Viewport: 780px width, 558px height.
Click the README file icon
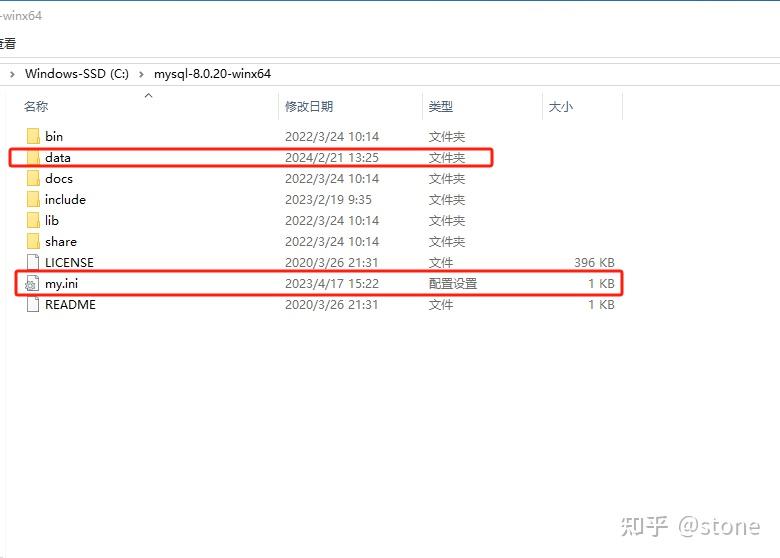pyautogui.click(x=33, y=304)
